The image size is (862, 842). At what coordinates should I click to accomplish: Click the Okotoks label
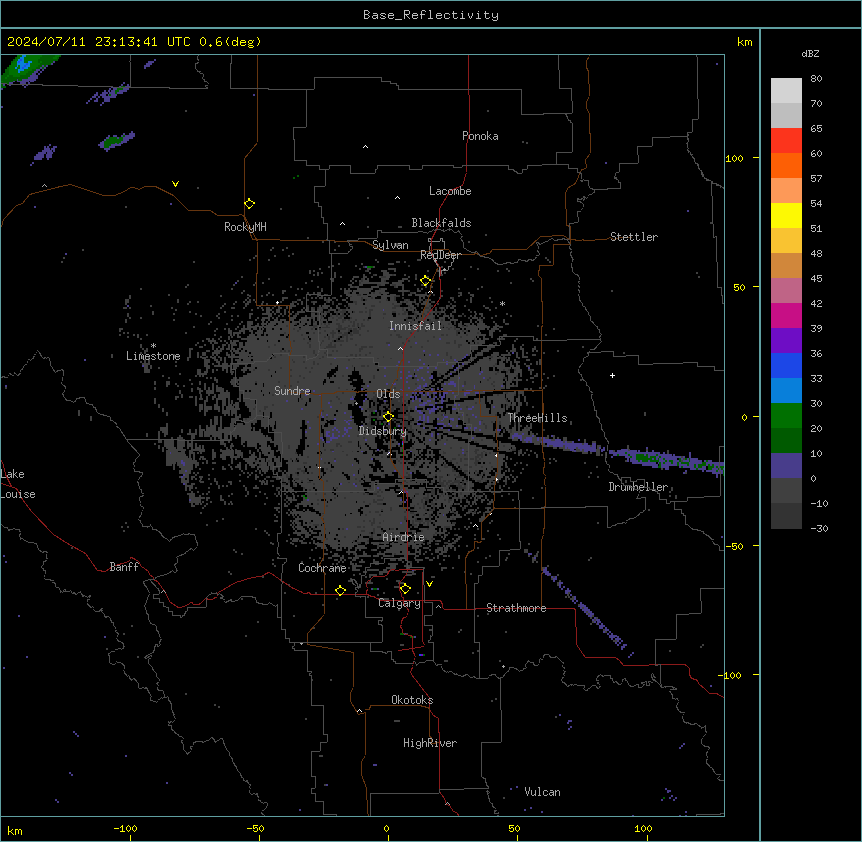click(412, 700)
